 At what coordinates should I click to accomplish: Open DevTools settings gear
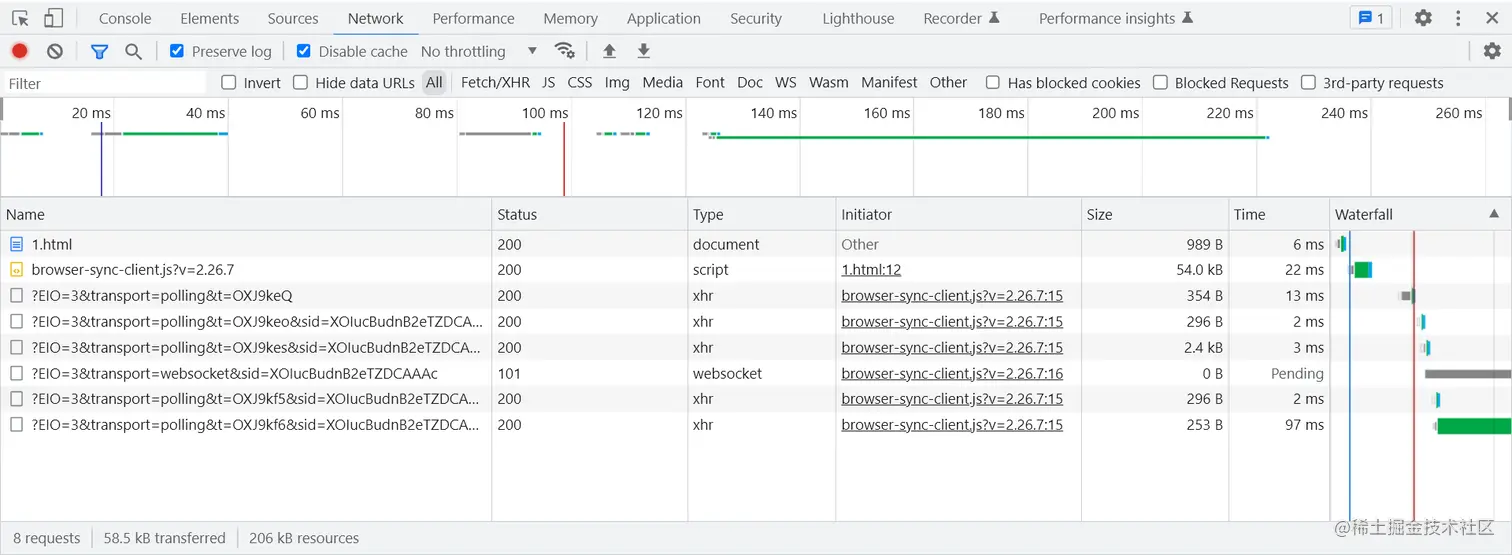pos(1423,18)
